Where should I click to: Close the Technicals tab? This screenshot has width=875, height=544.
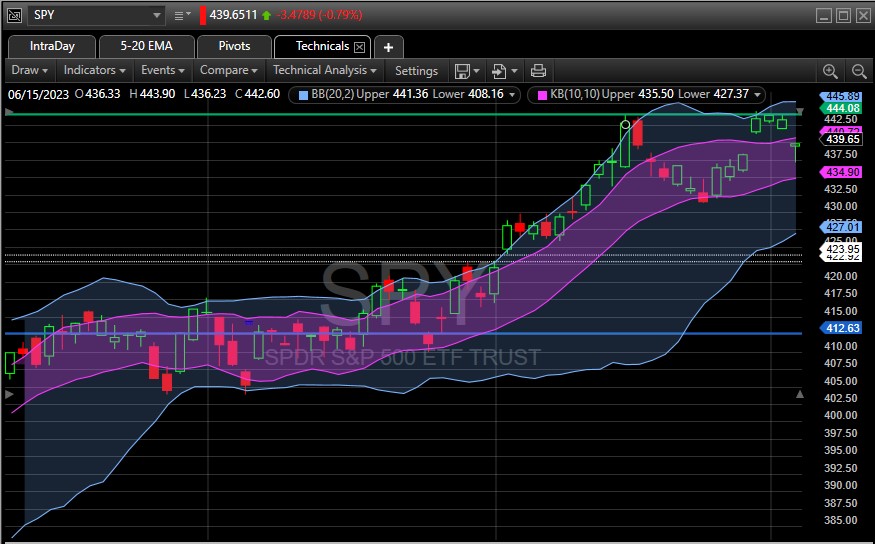pyautogui.click(x=361, y=47)
